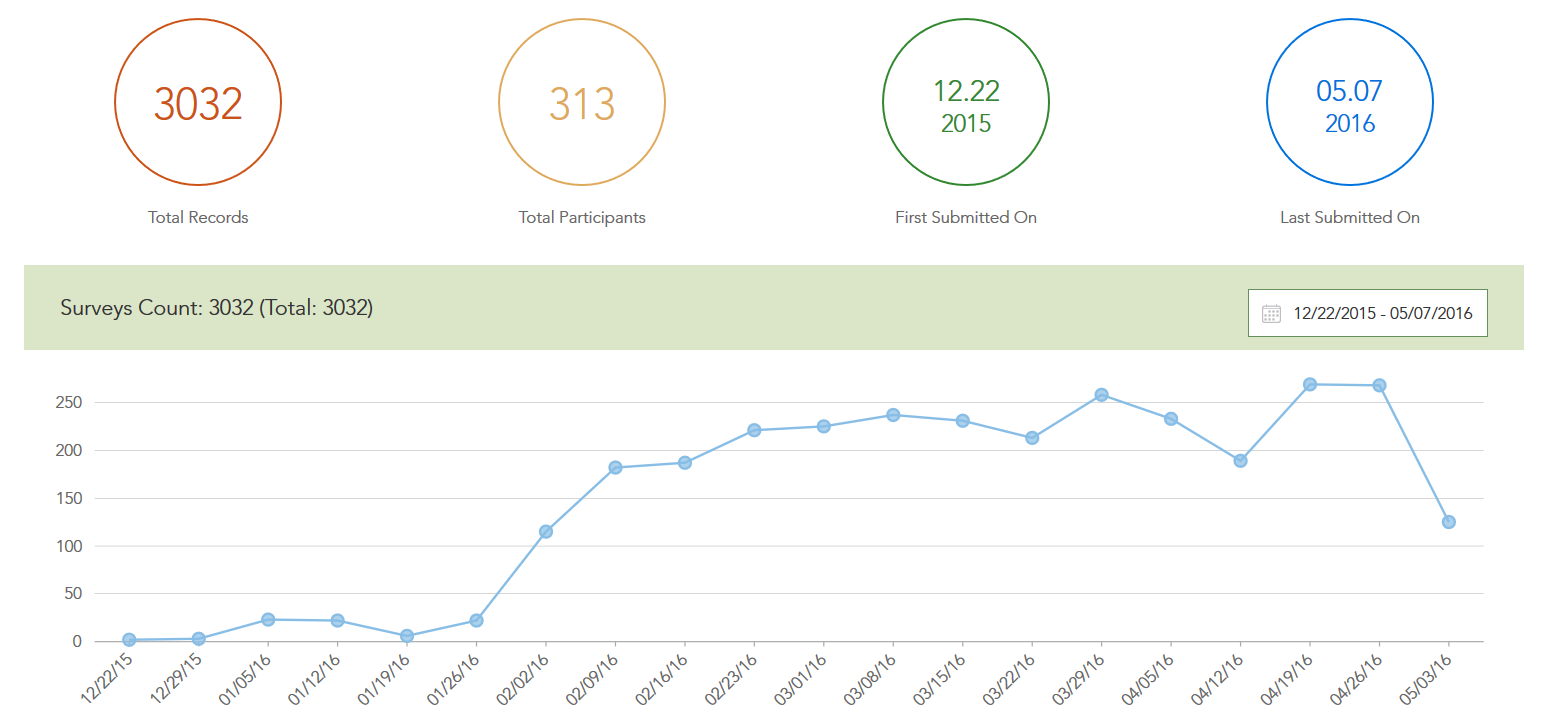Screen dimensions: 1554x725
Task: Select the 03/29/16 peak data point
Action: click(x=1101, y=395)
